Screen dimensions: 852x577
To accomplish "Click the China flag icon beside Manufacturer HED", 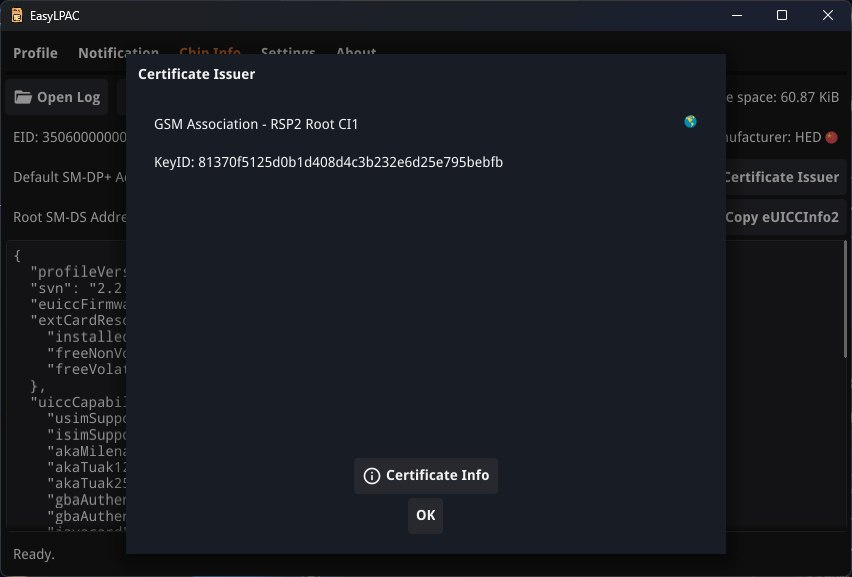I will coord(832,137).
